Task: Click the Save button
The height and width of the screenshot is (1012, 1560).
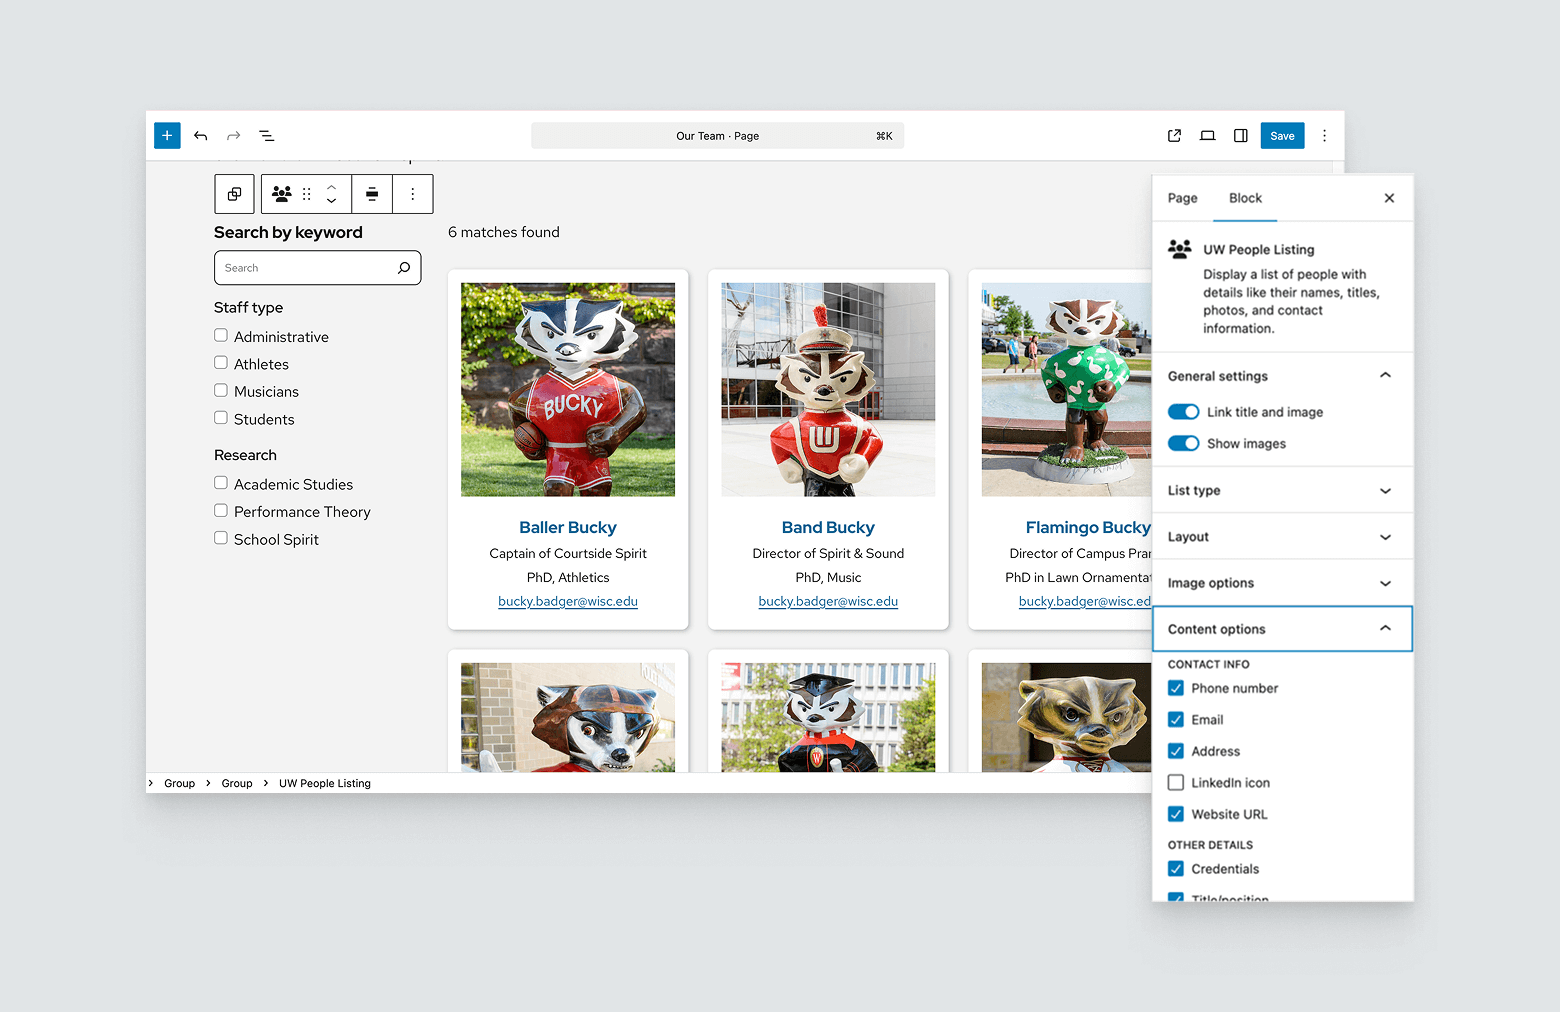Action: click(x=1282, y=136)
